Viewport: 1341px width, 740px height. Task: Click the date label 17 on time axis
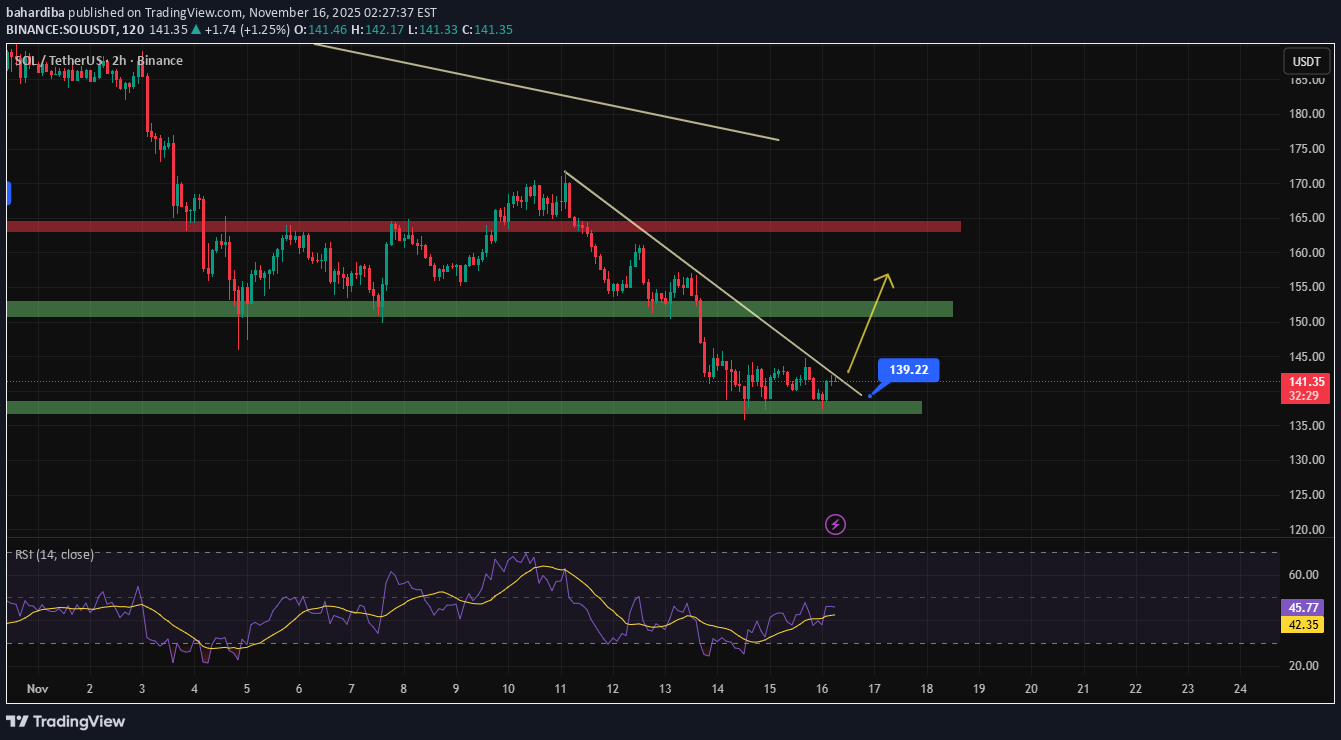coord(874,689)
